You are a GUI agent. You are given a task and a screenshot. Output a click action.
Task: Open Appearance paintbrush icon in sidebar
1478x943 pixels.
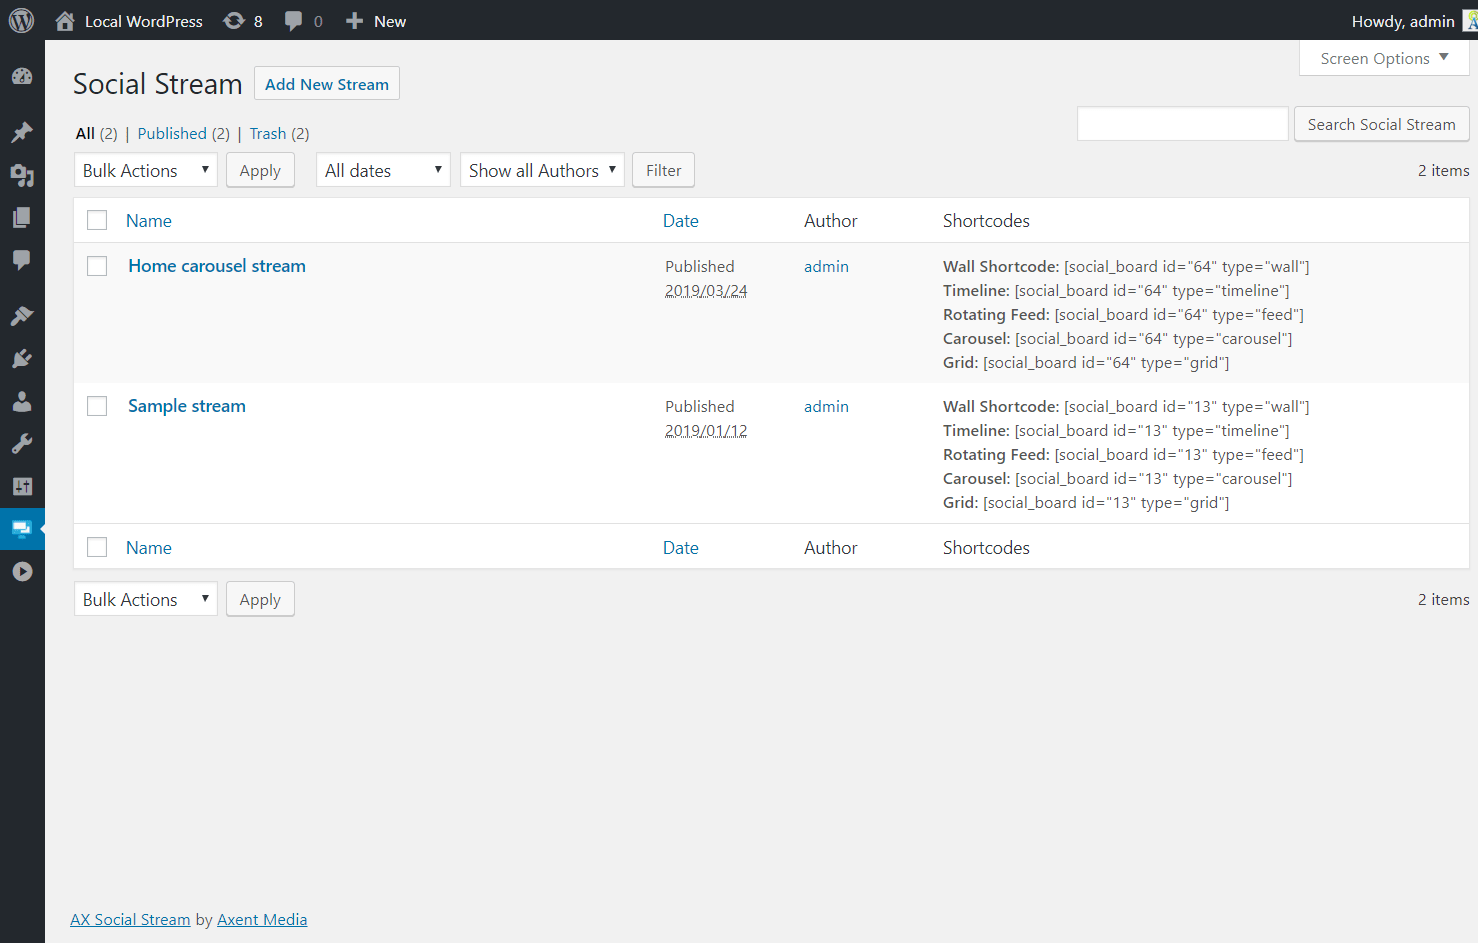click(x=22, y=316)
